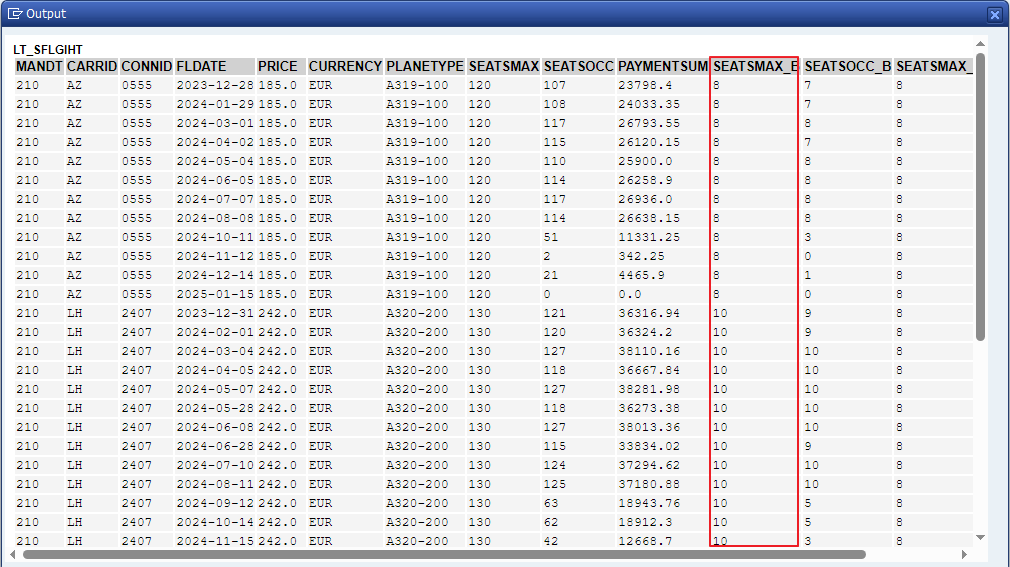Viewport: 1010px width, 567px height.
Task: Click the payment sum 25900.0
Action: click(645, 161)
